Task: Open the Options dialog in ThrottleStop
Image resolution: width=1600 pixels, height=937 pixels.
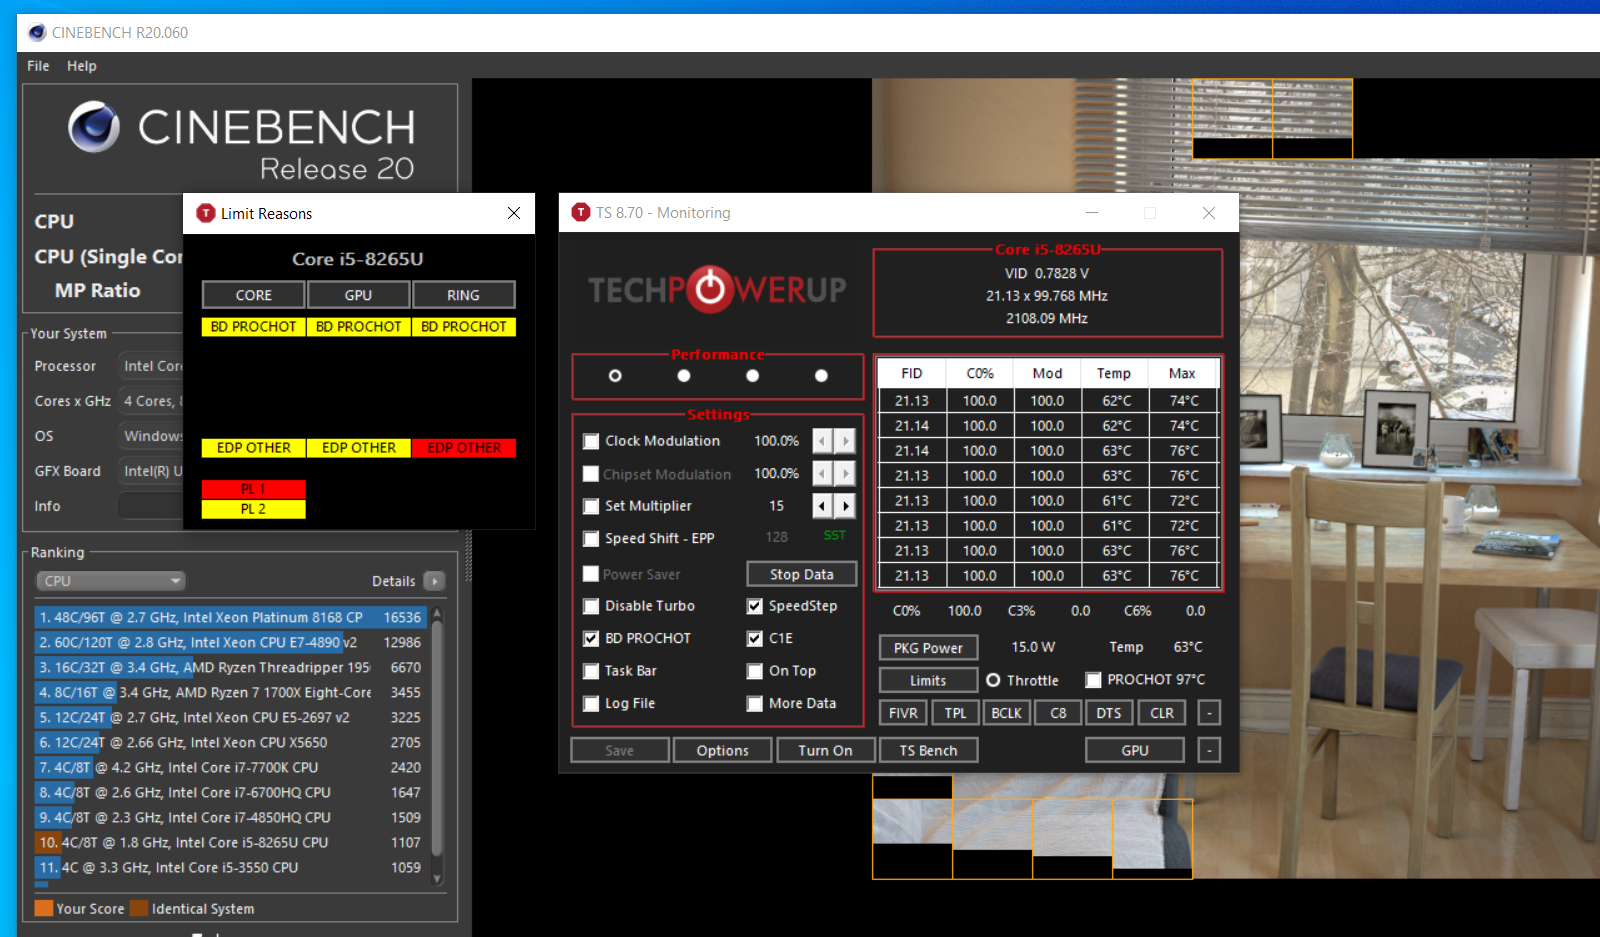Action: (723, 750)
